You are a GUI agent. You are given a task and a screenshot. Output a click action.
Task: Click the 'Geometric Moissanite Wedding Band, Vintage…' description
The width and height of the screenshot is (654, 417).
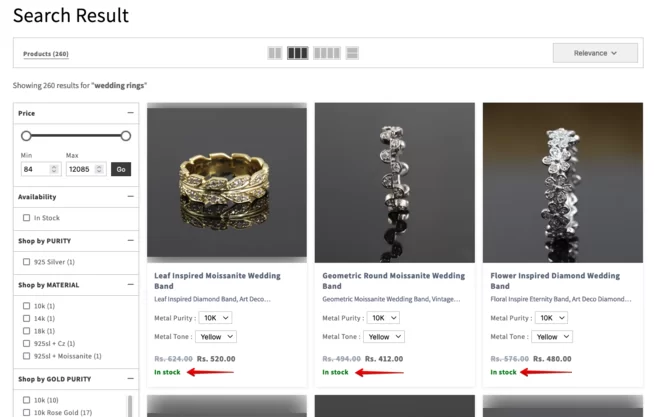(x=391, y=299)
